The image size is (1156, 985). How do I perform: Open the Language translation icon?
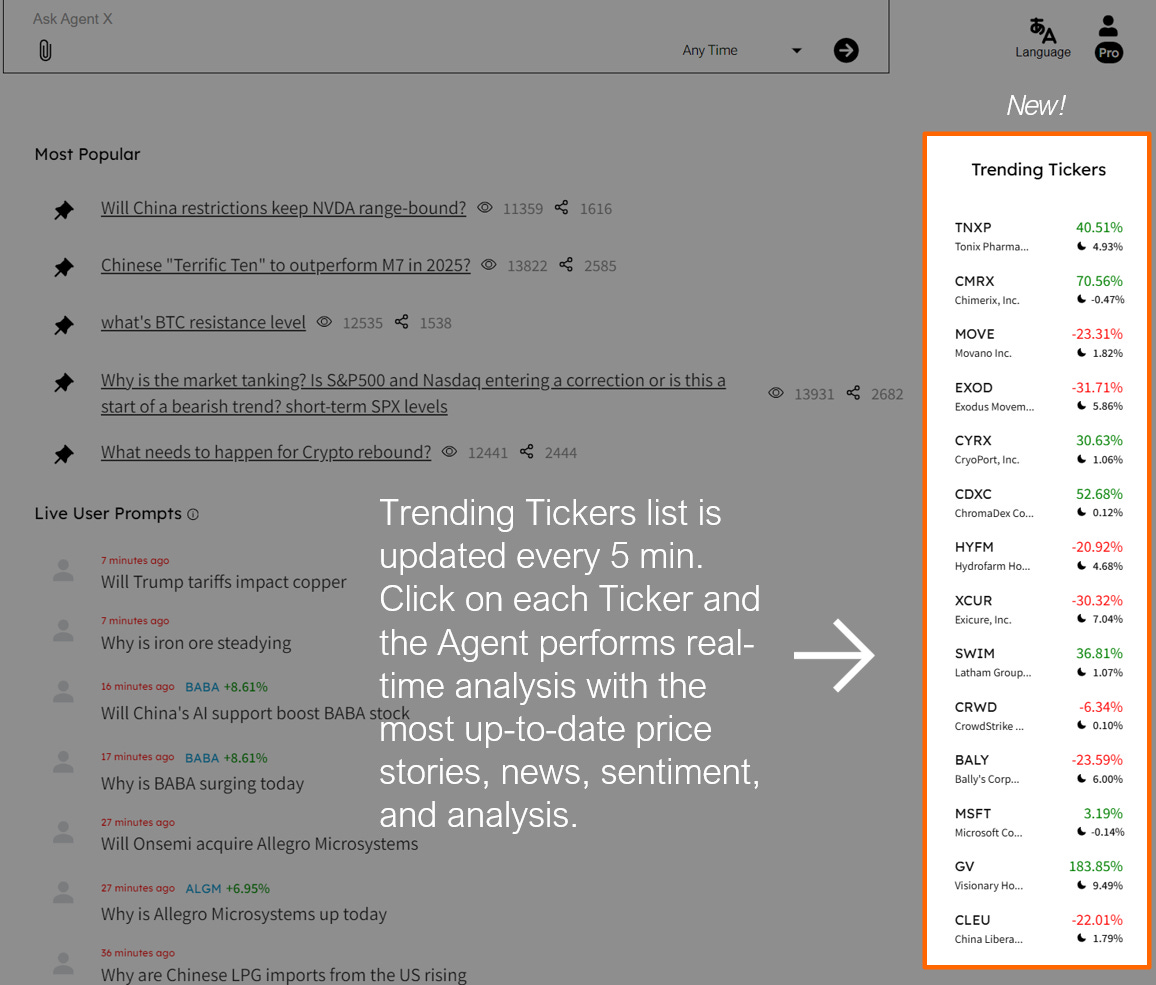pos(1042,30)
